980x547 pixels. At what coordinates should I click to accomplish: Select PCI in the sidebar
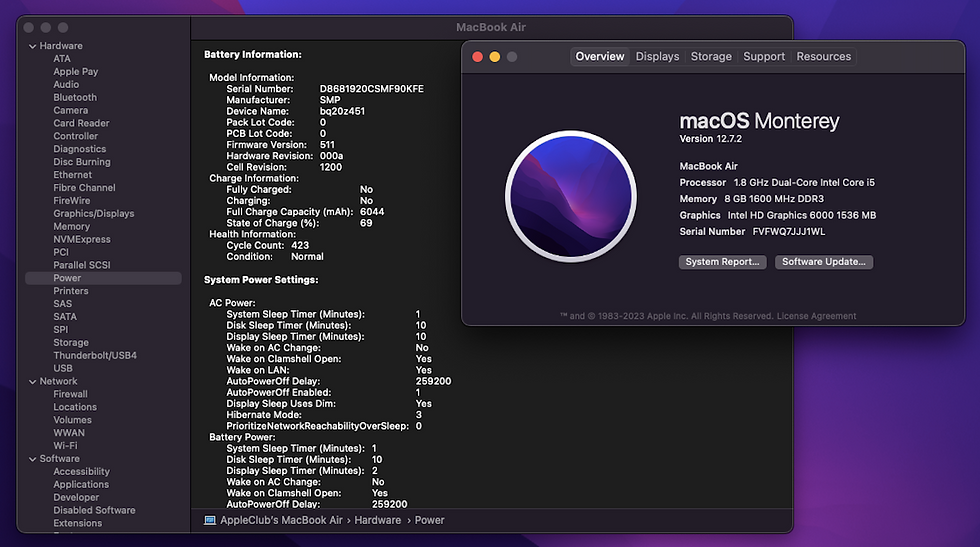tap(61, 253)
